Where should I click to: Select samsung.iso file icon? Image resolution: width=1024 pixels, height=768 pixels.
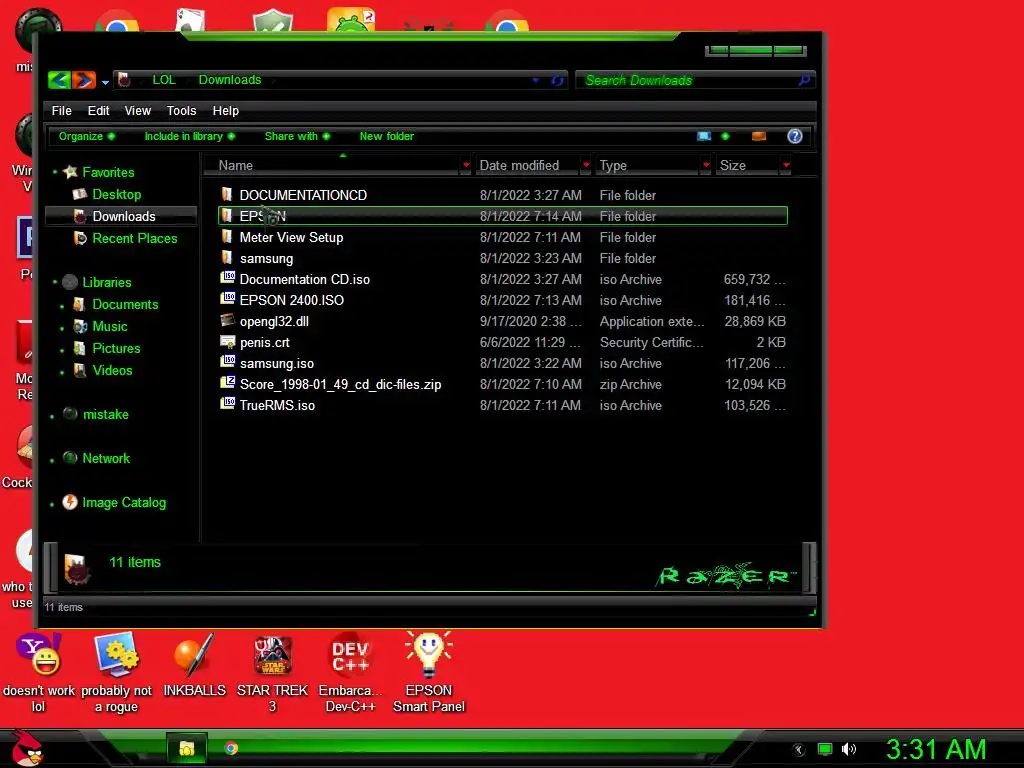pos(227,362)
